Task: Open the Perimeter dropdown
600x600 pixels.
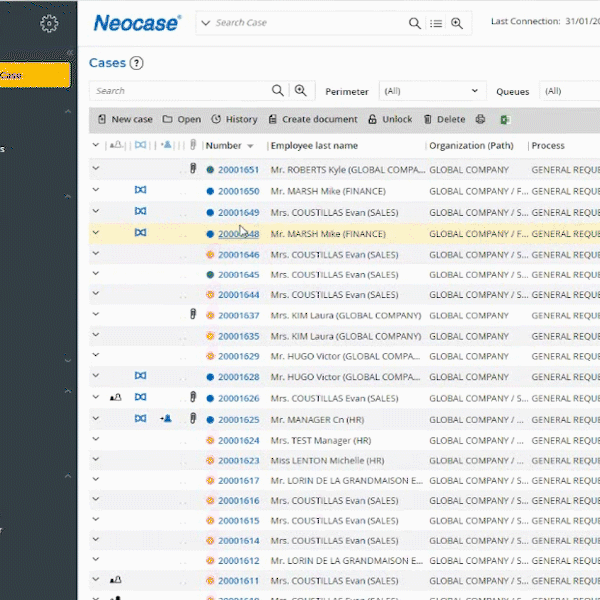Action: click(x=432, y=91)
